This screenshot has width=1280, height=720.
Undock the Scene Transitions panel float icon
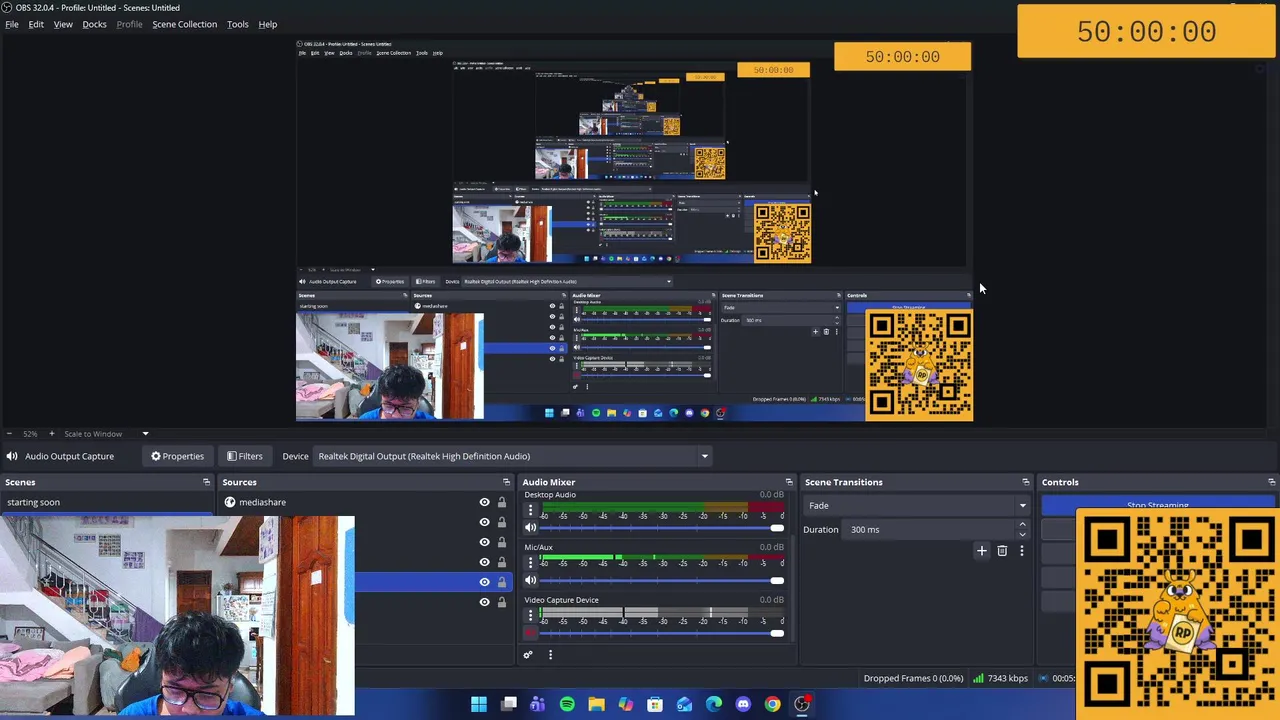pos(1025,482)
